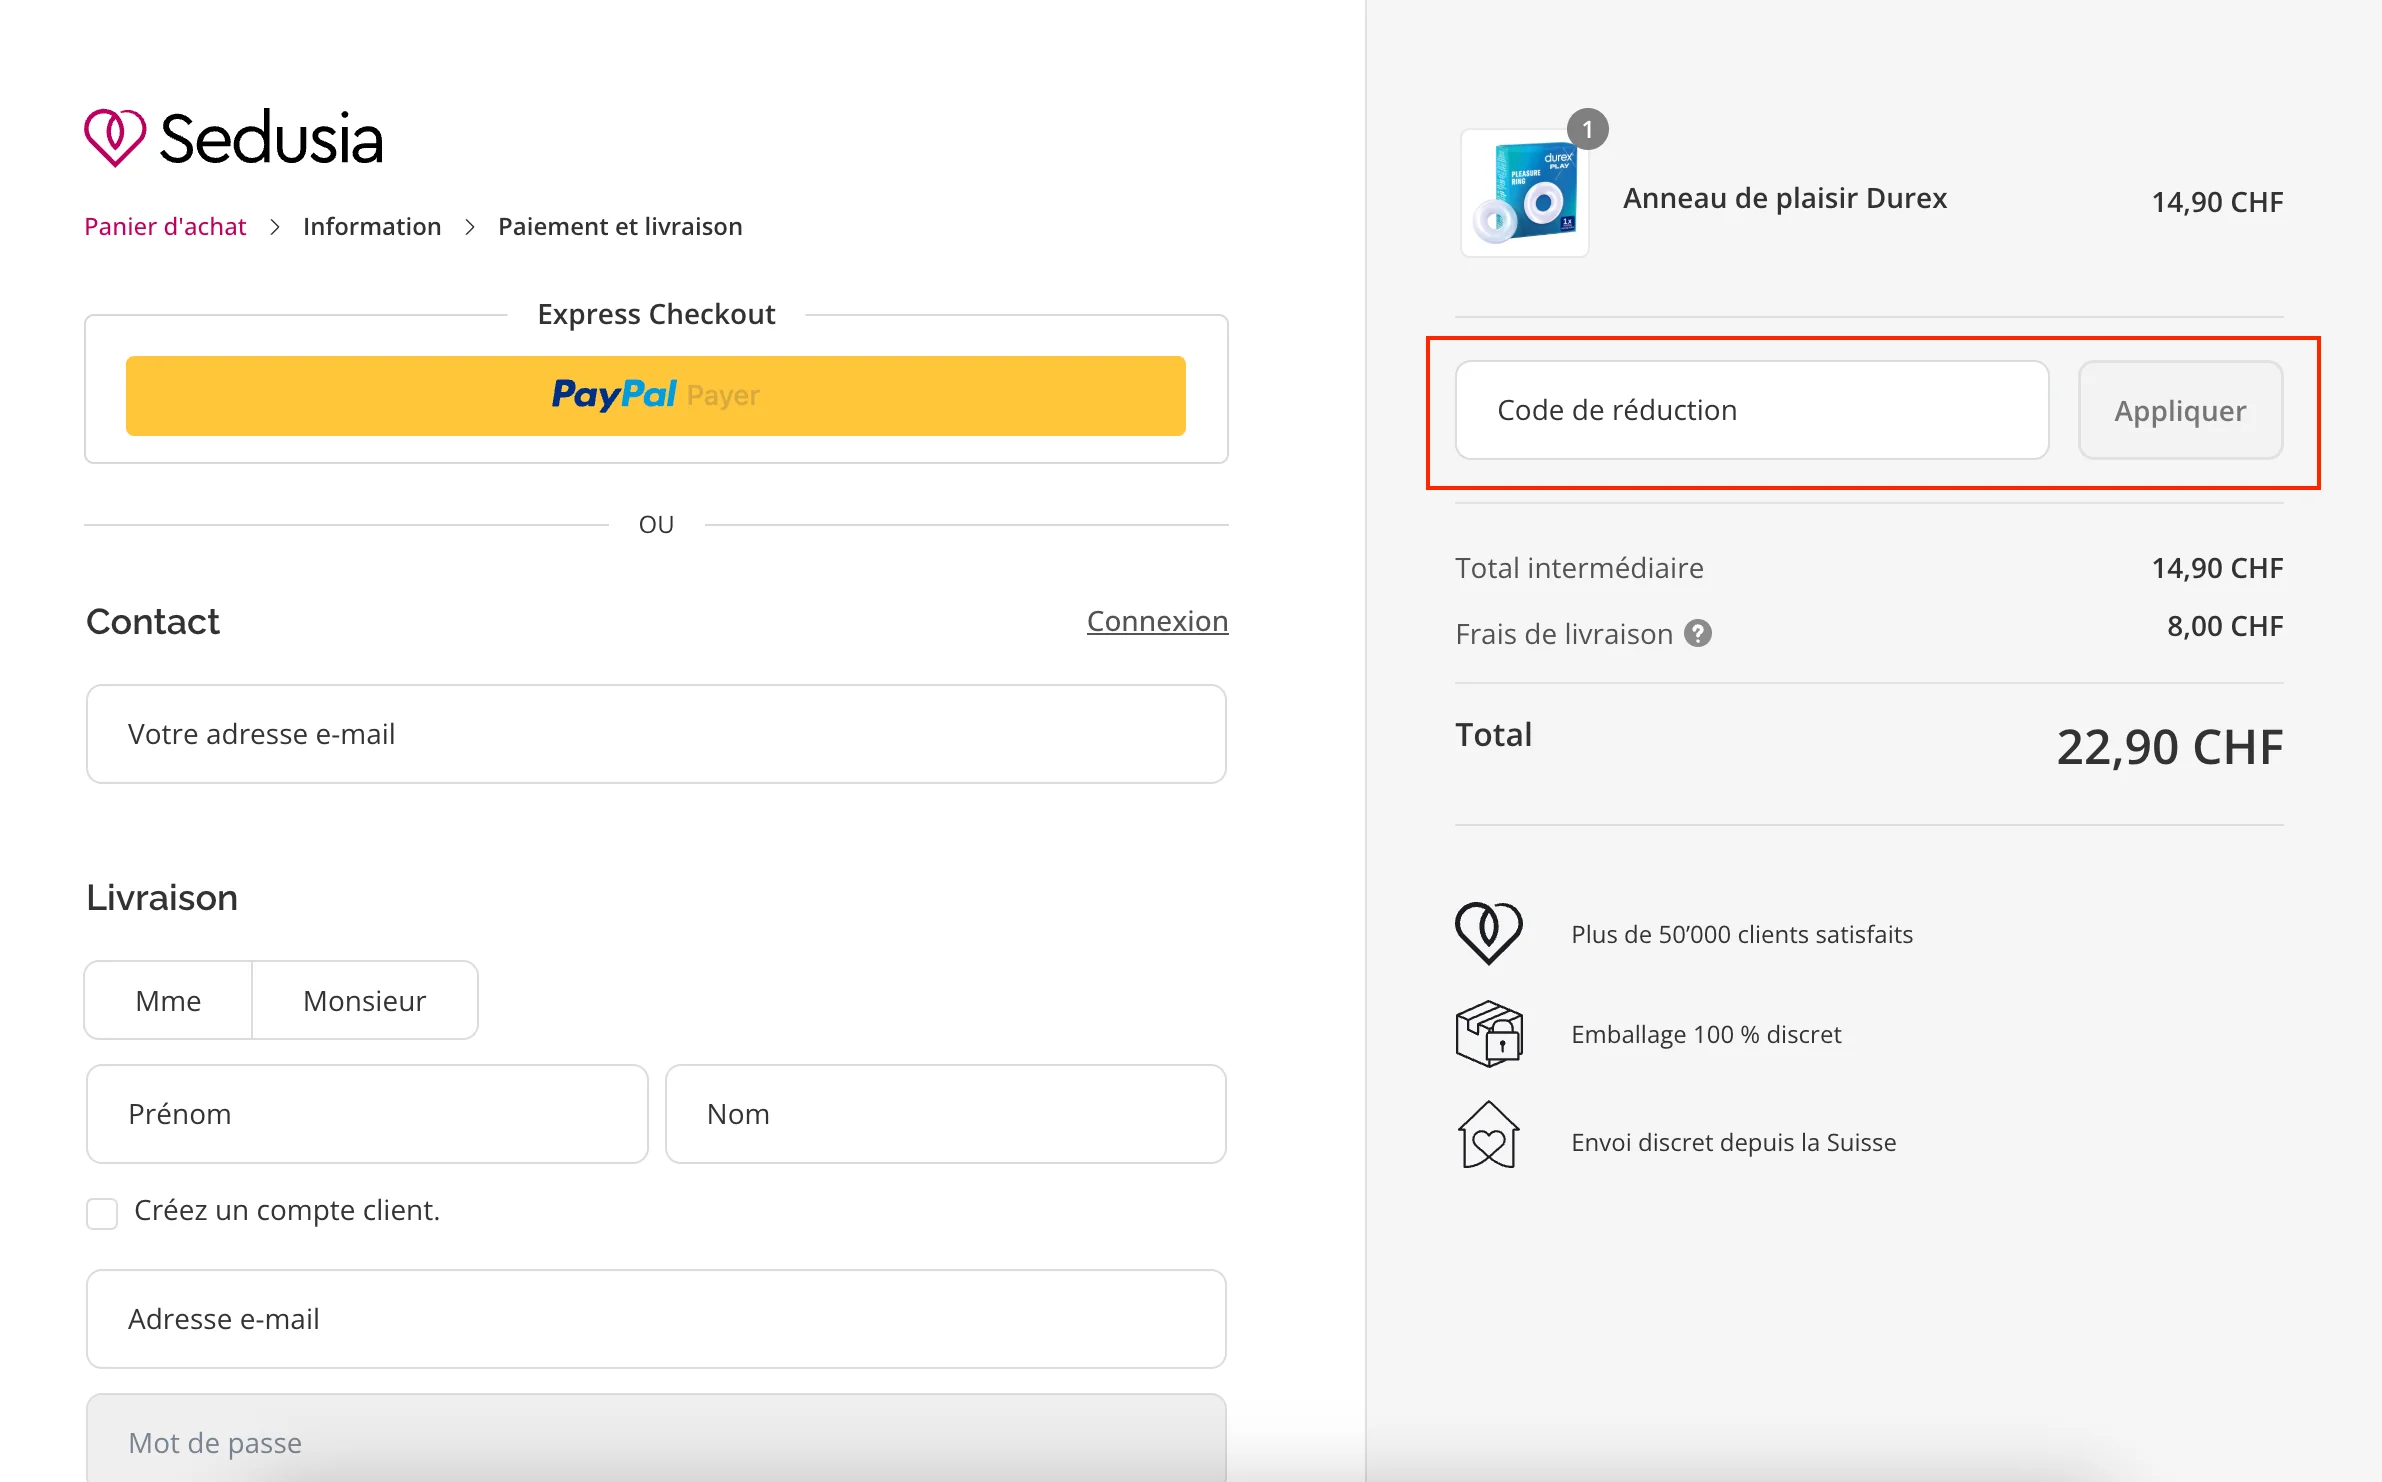Click the quantity badge on the product
Image resolution: width=2382 pixels, height=1482 pixels.
(x=1590, y=128)
